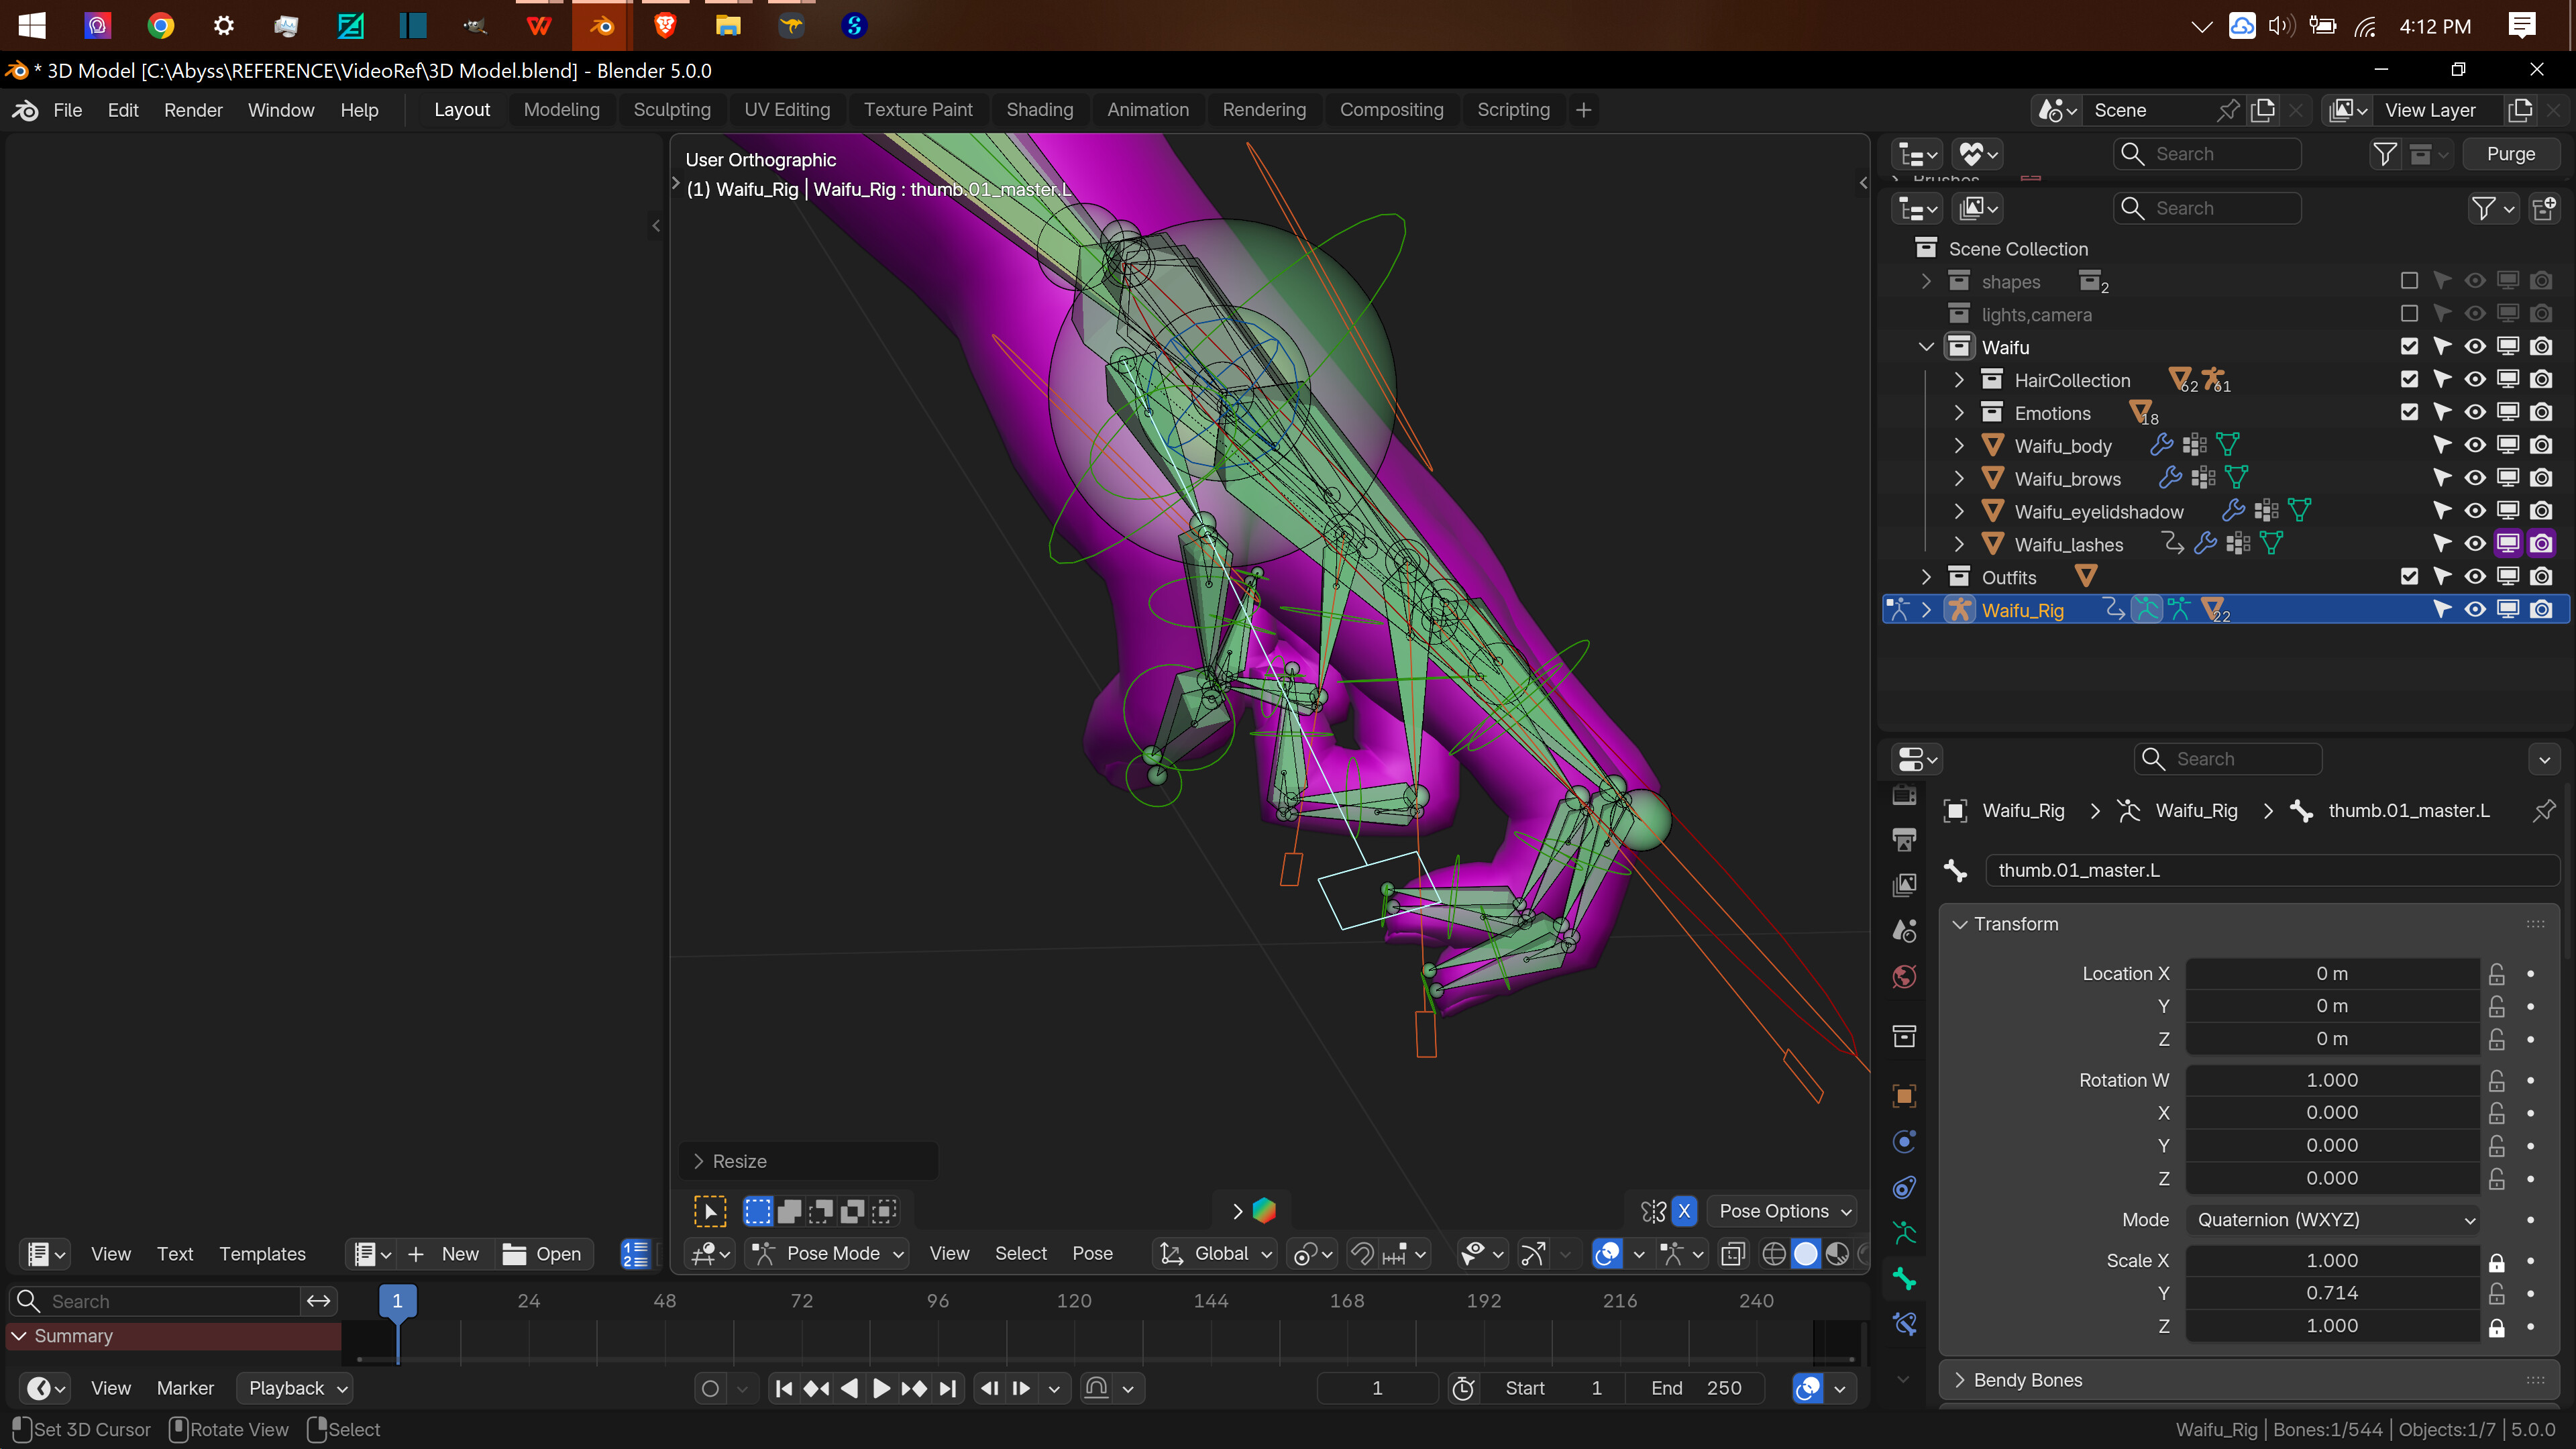This screenshot has height=1449, width=2576.
Task: Jump to timeline end frame
Action: [x=947, y=1388]
